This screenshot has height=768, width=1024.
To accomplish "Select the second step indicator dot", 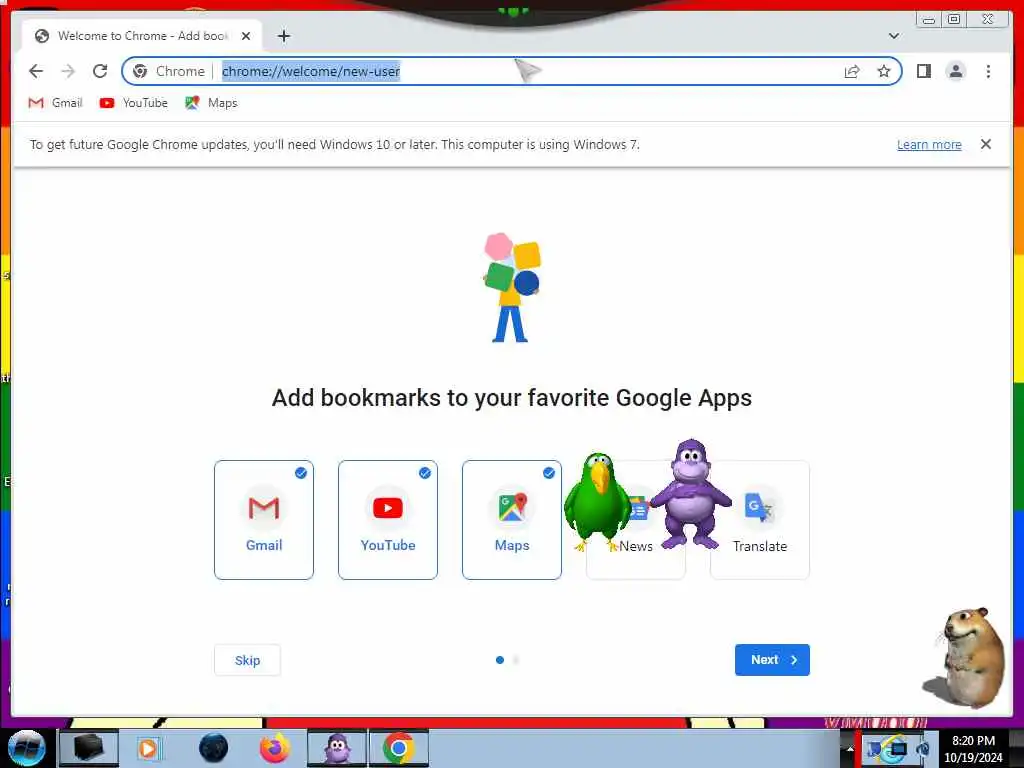I will [516, 660].
